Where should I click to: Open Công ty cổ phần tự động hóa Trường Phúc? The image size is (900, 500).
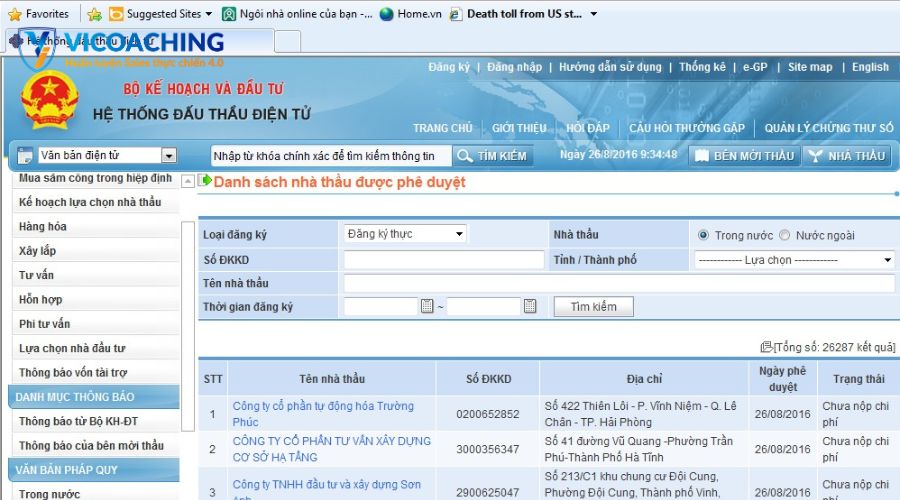(x=323, y=414)
